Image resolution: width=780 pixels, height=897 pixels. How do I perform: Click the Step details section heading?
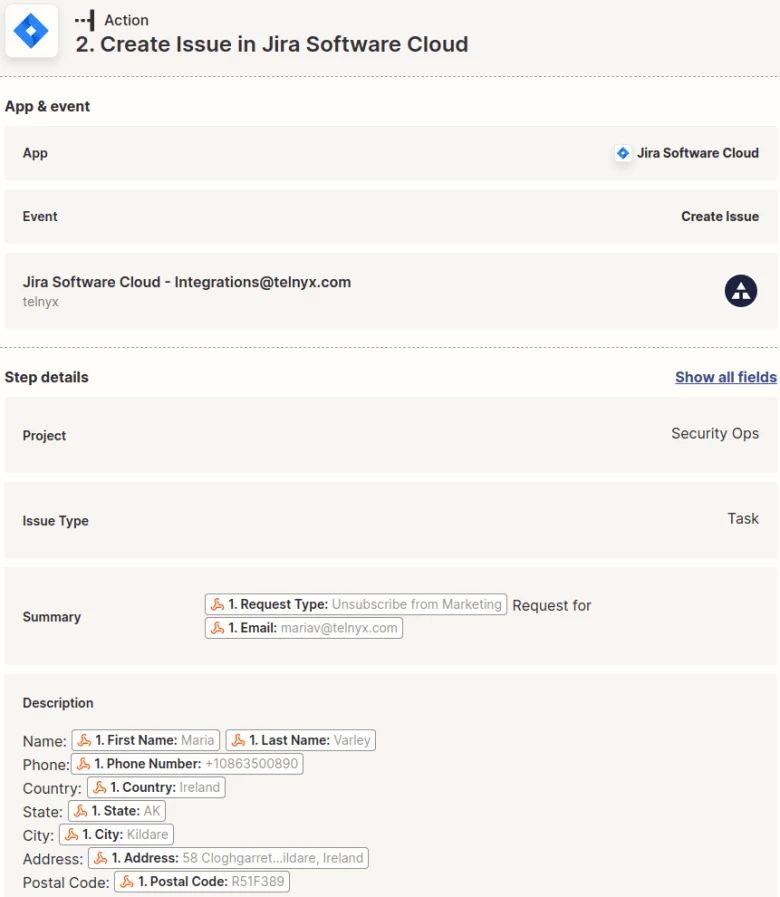[46, 377]
